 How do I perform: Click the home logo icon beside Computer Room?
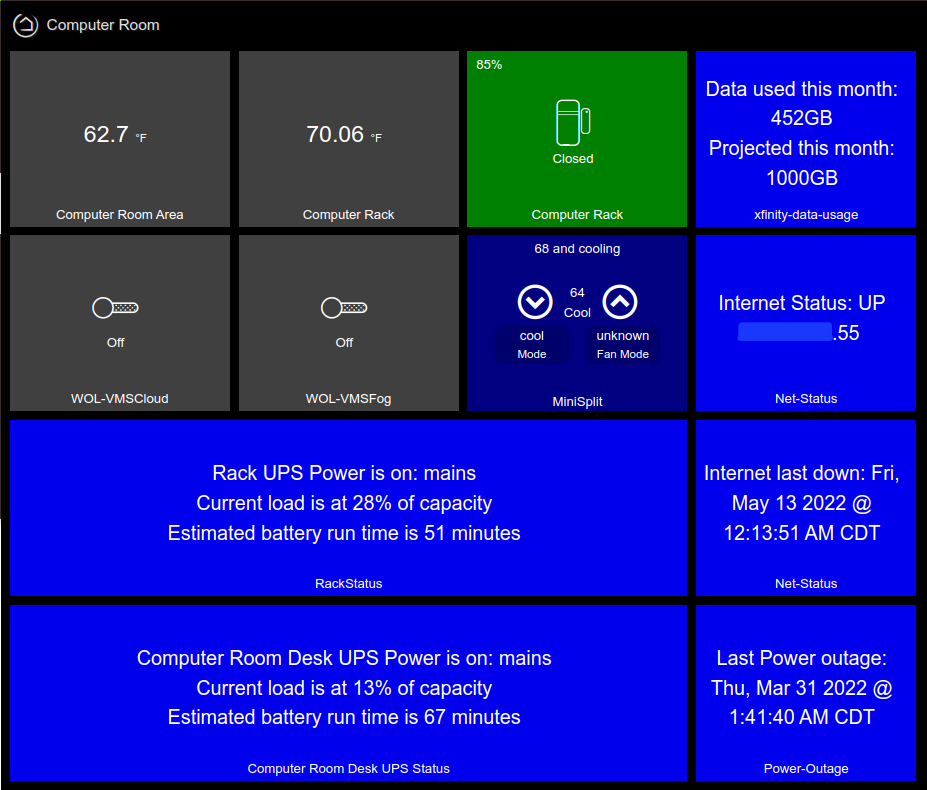[25, 25]
